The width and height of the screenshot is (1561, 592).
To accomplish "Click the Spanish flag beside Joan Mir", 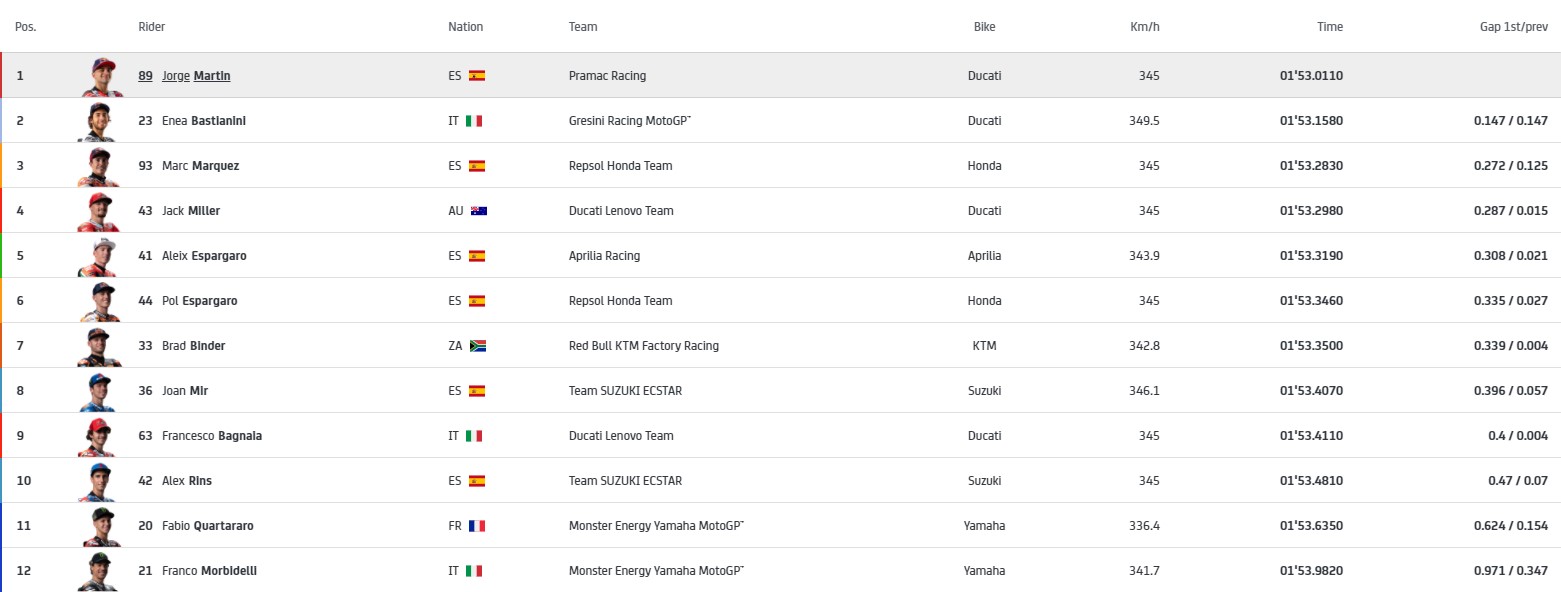I will pos(477,391).
